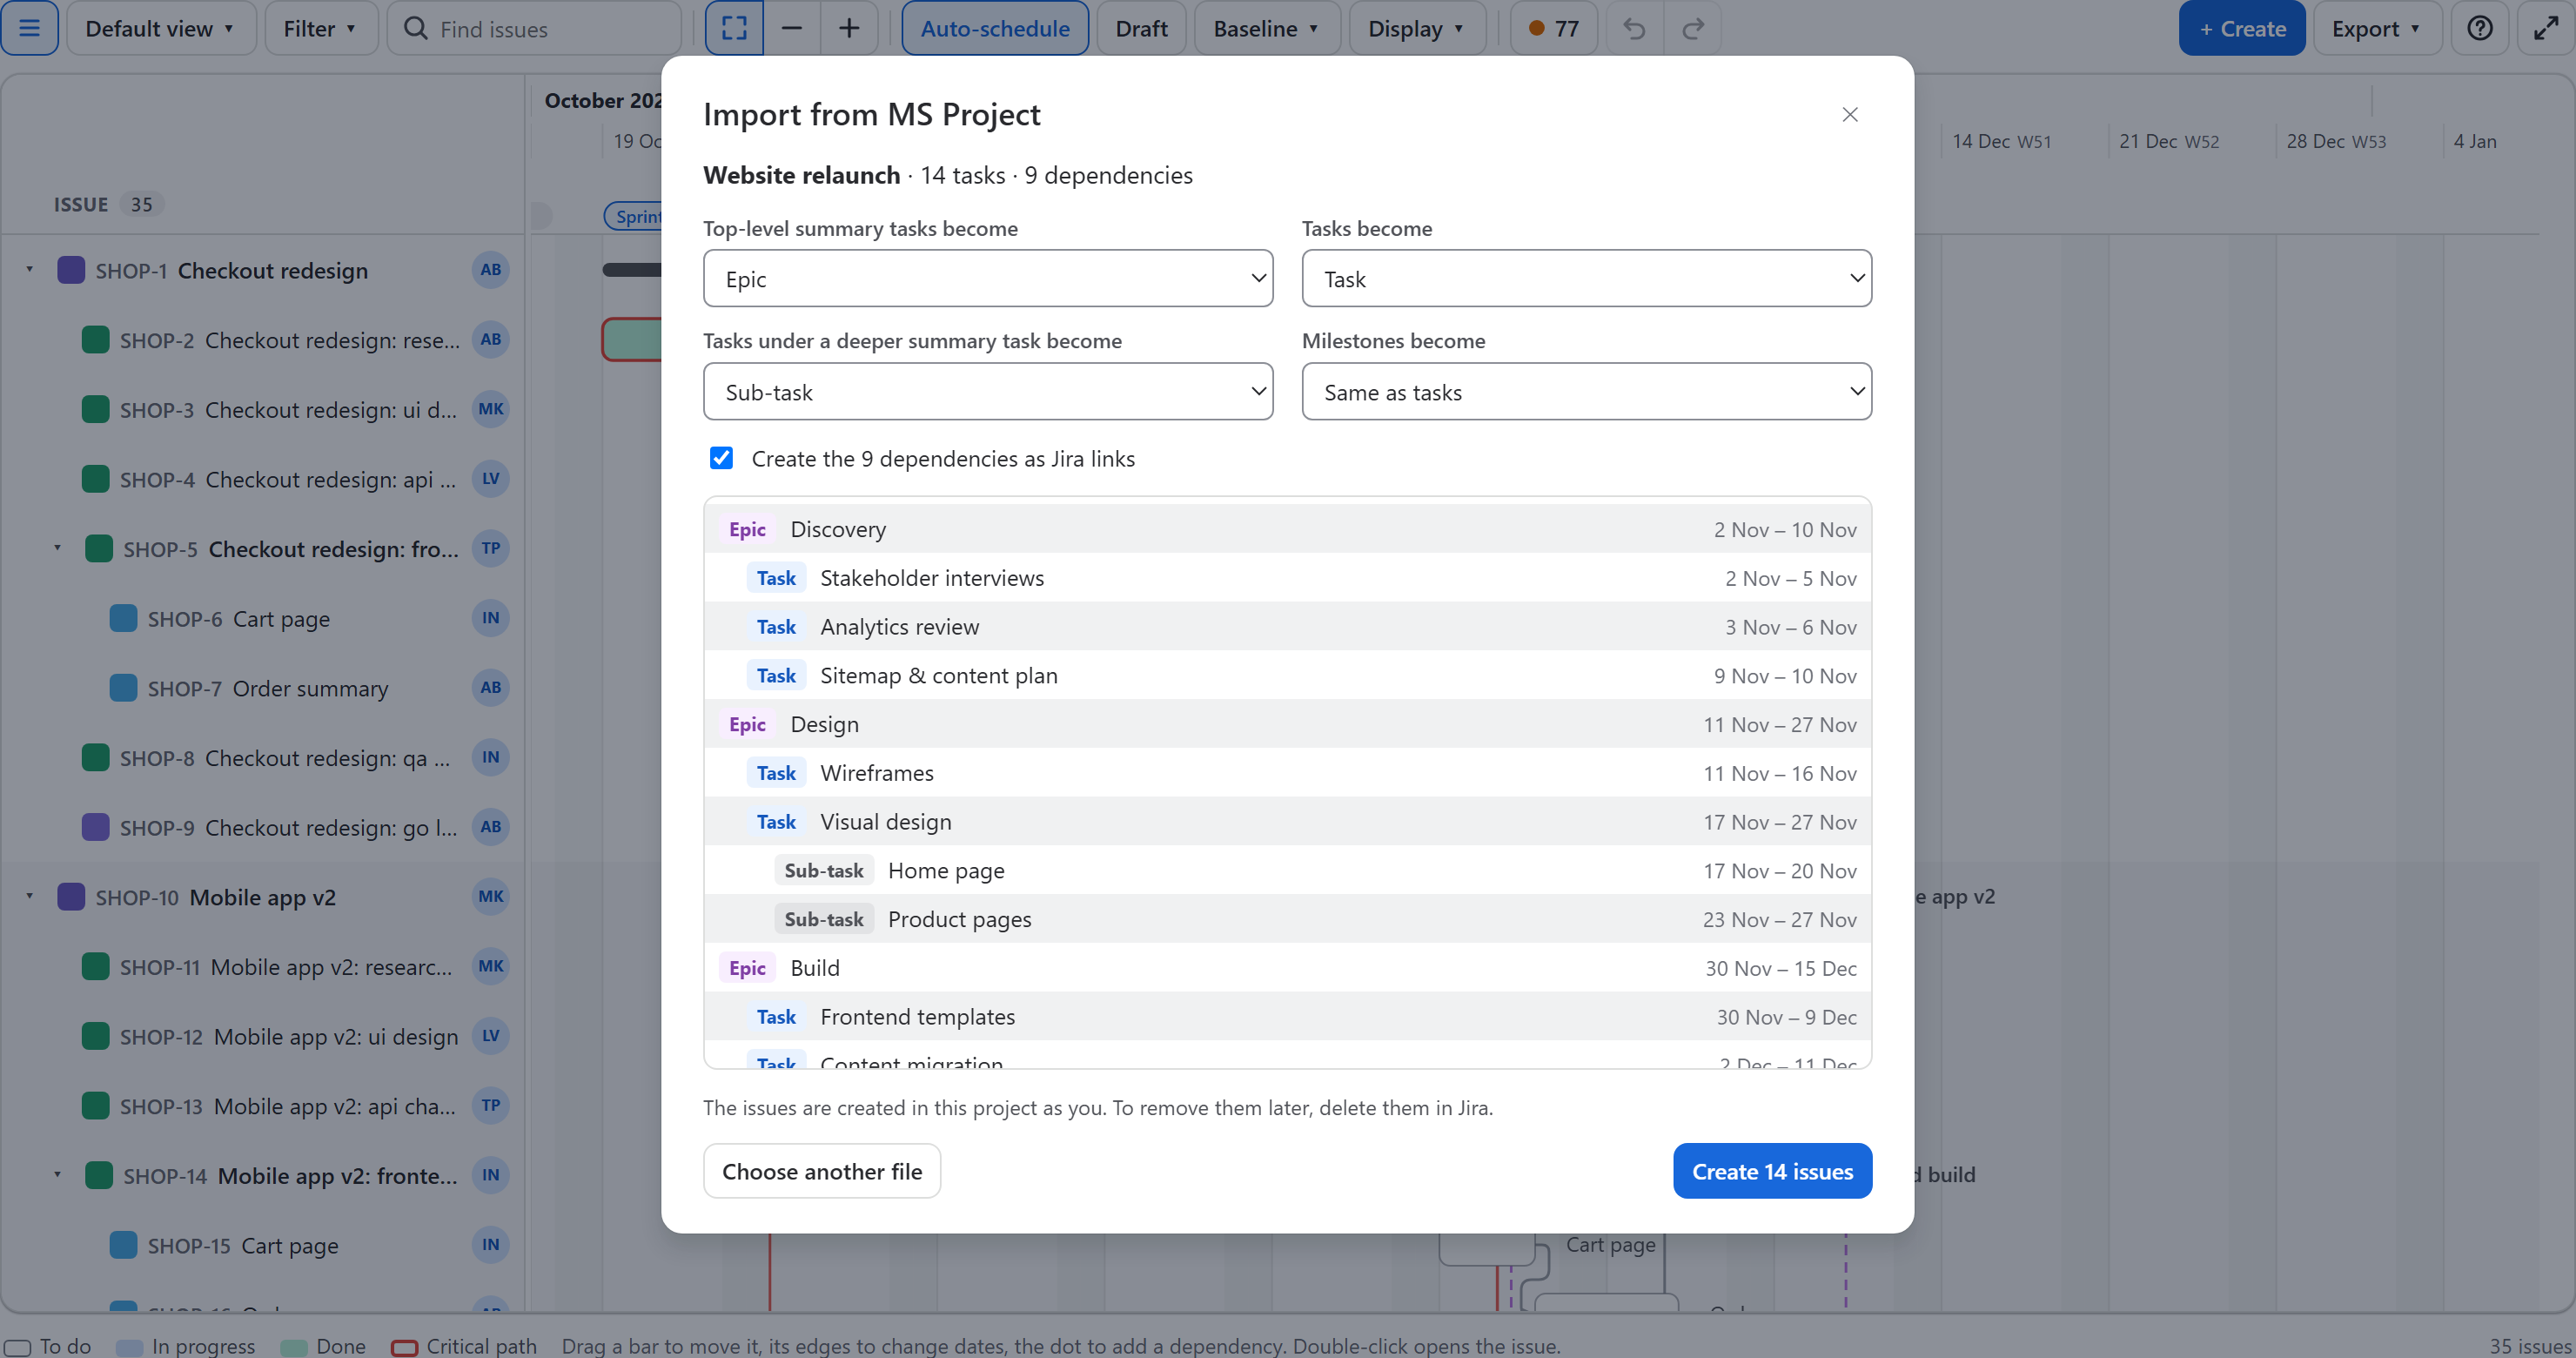Open Top-level summary tasks become dropdown
Screen dimensions: 2576x1358
click(988, 278)
